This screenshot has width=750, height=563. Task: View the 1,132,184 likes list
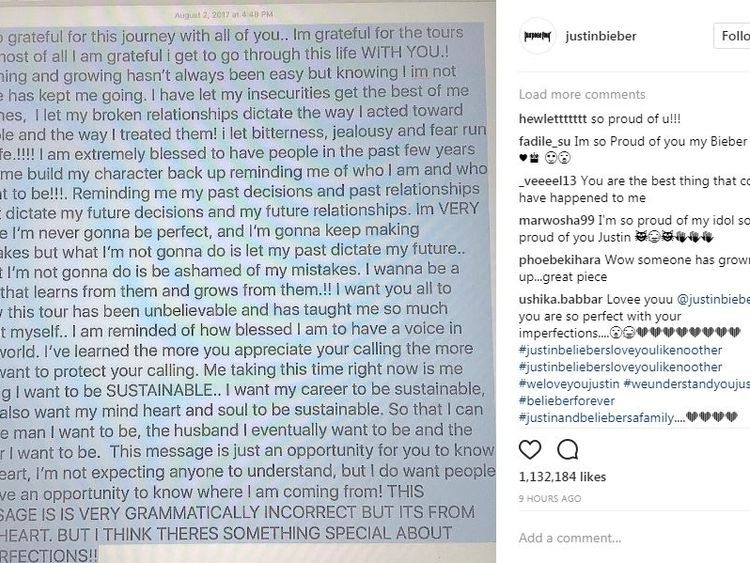pyautogui.click(x=562, y=477)
